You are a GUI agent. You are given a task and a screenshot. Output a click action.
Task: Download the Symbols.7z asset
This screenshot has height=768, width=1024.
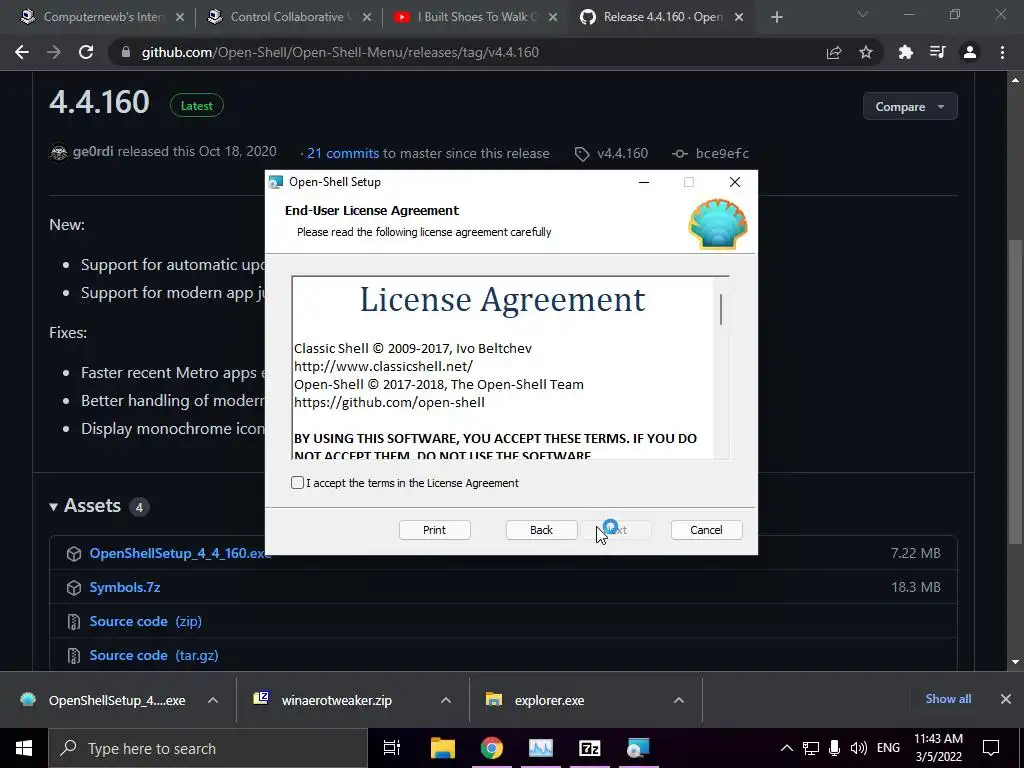coord(125,587)
